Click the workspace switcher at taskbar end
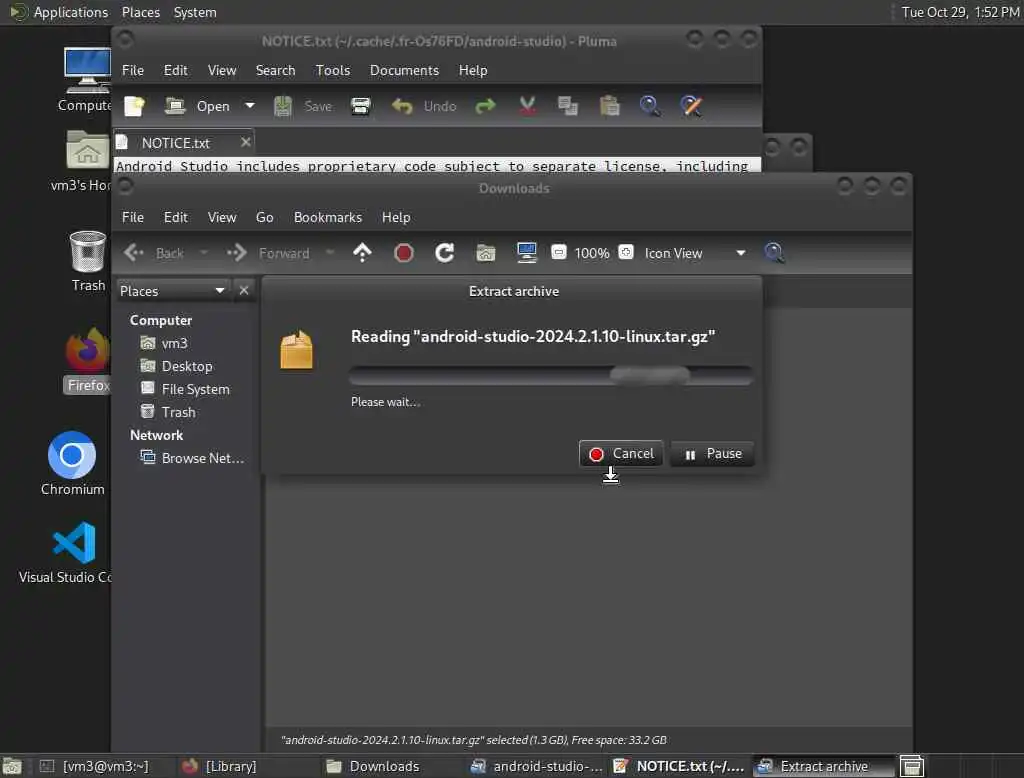This screenshot has height=778, width=1024. [912, 766]
